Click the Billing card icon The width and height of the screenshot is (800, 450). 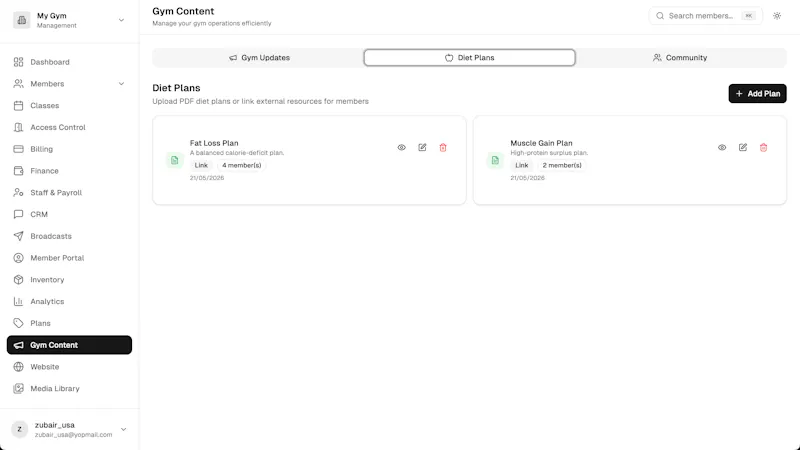pos(18,149)
